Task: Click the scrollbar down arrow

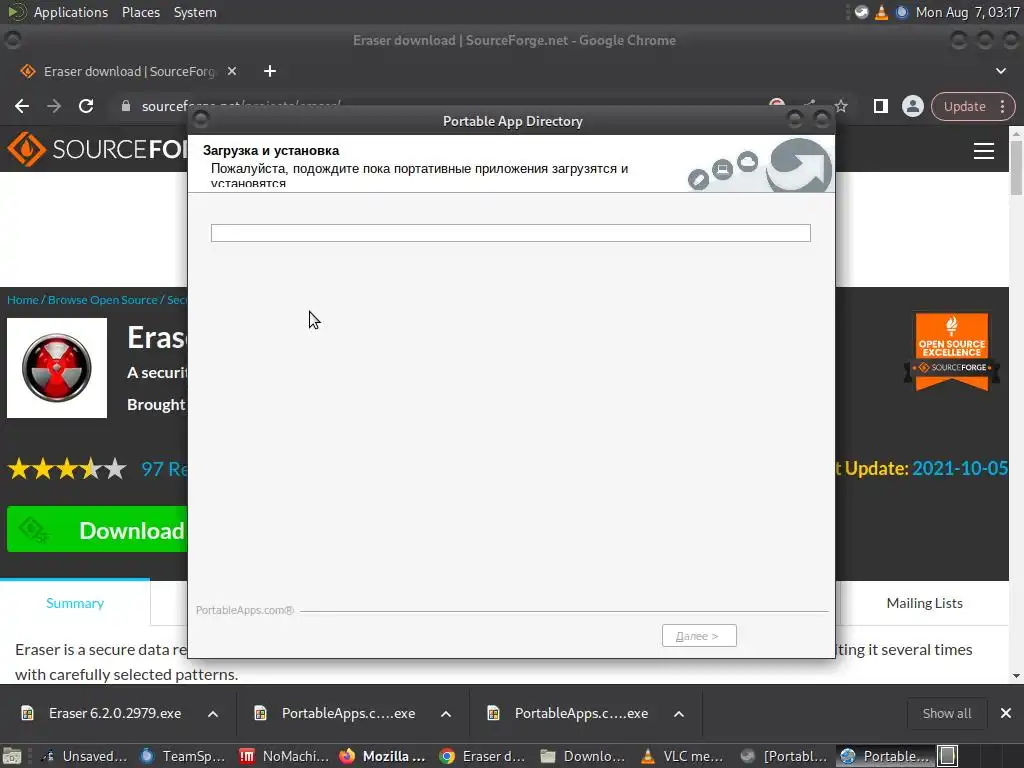Action: click(x=1016, y=676)
